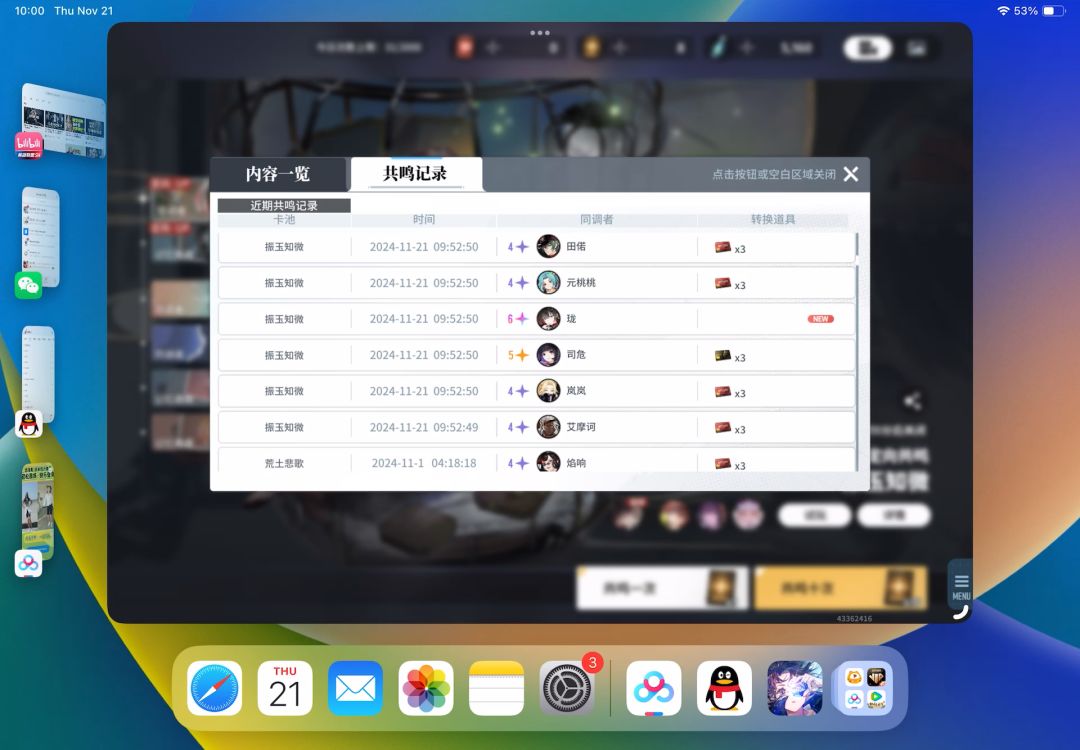
Task: Open the Photos app in the dock
Action: click(x=426, y=688)
